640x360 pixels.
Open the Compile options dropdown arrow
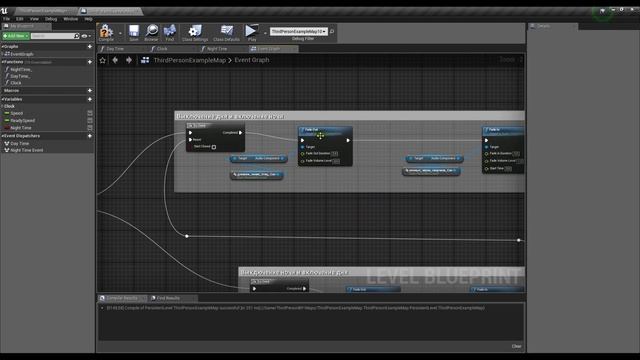click(x=120, y=33)
